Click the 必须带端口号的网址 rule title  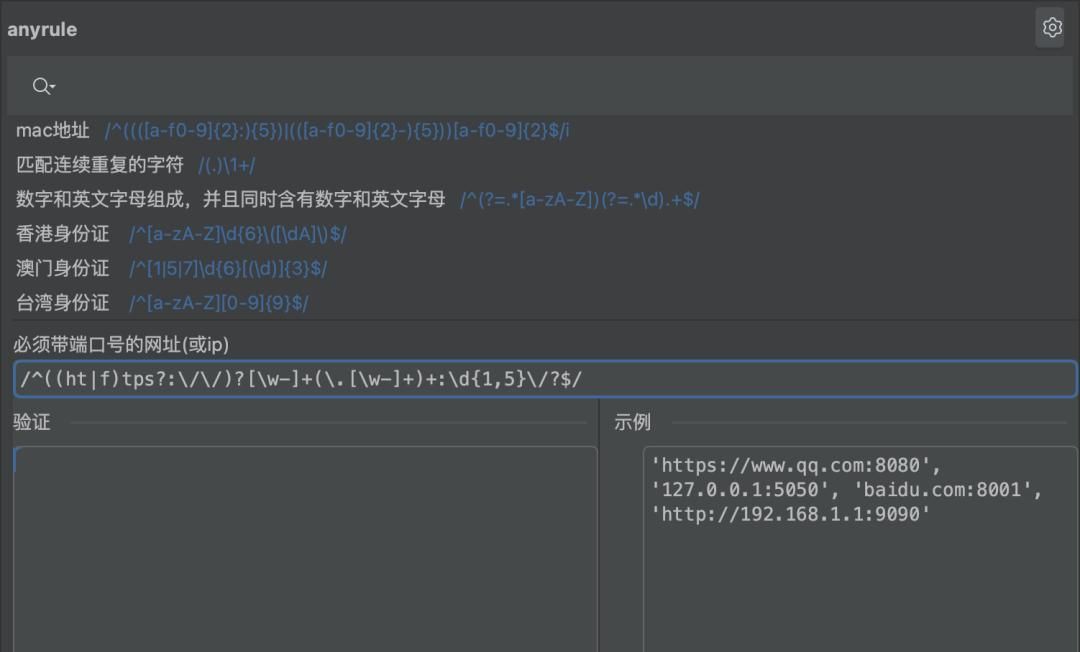click(x=120, y=344)
